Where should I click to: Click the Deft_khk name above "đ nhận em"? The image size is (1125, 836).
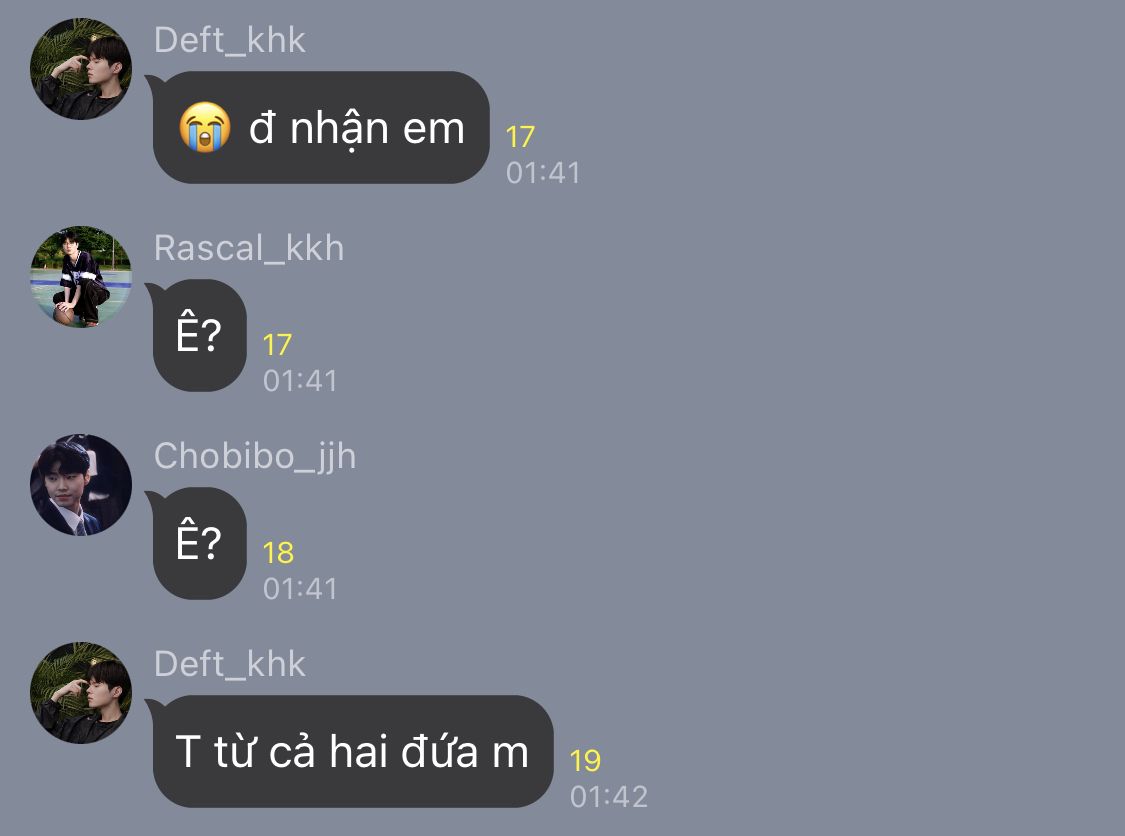click(x=230, y=40)
